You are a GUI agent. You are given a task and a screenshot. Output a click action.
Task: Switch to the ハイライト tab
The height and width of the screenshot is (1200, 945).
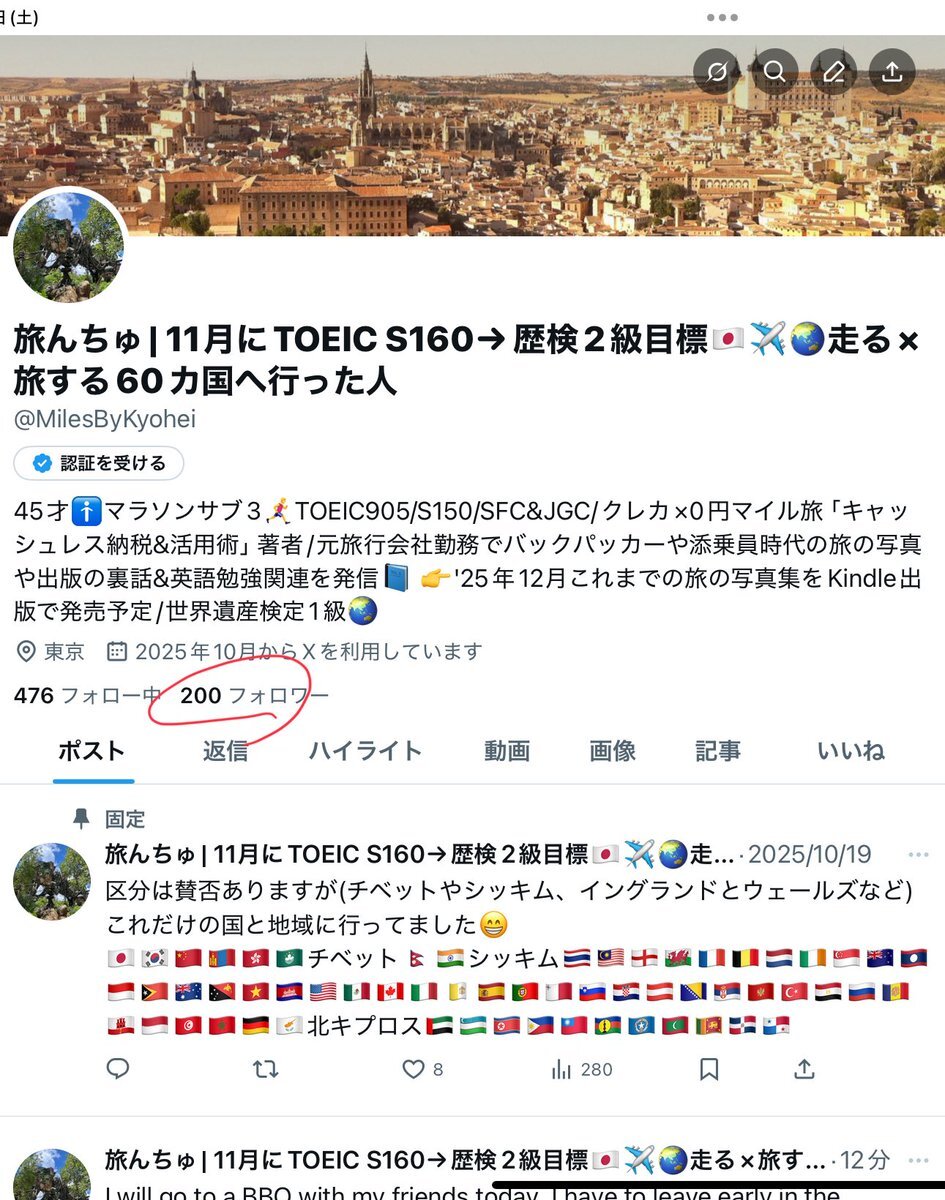click(365, 751)
